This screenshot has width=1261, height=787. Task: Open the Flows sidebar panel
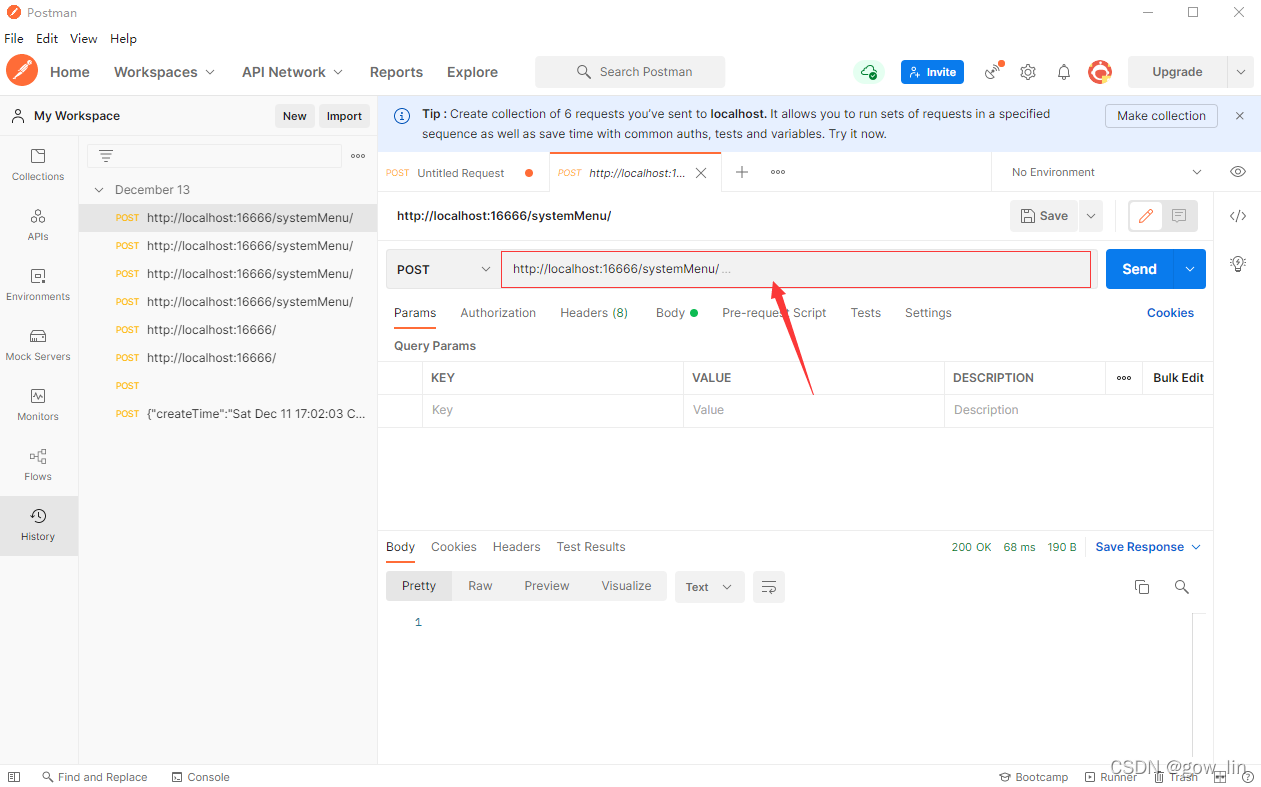pyautogui.click(x=38, y=465)
